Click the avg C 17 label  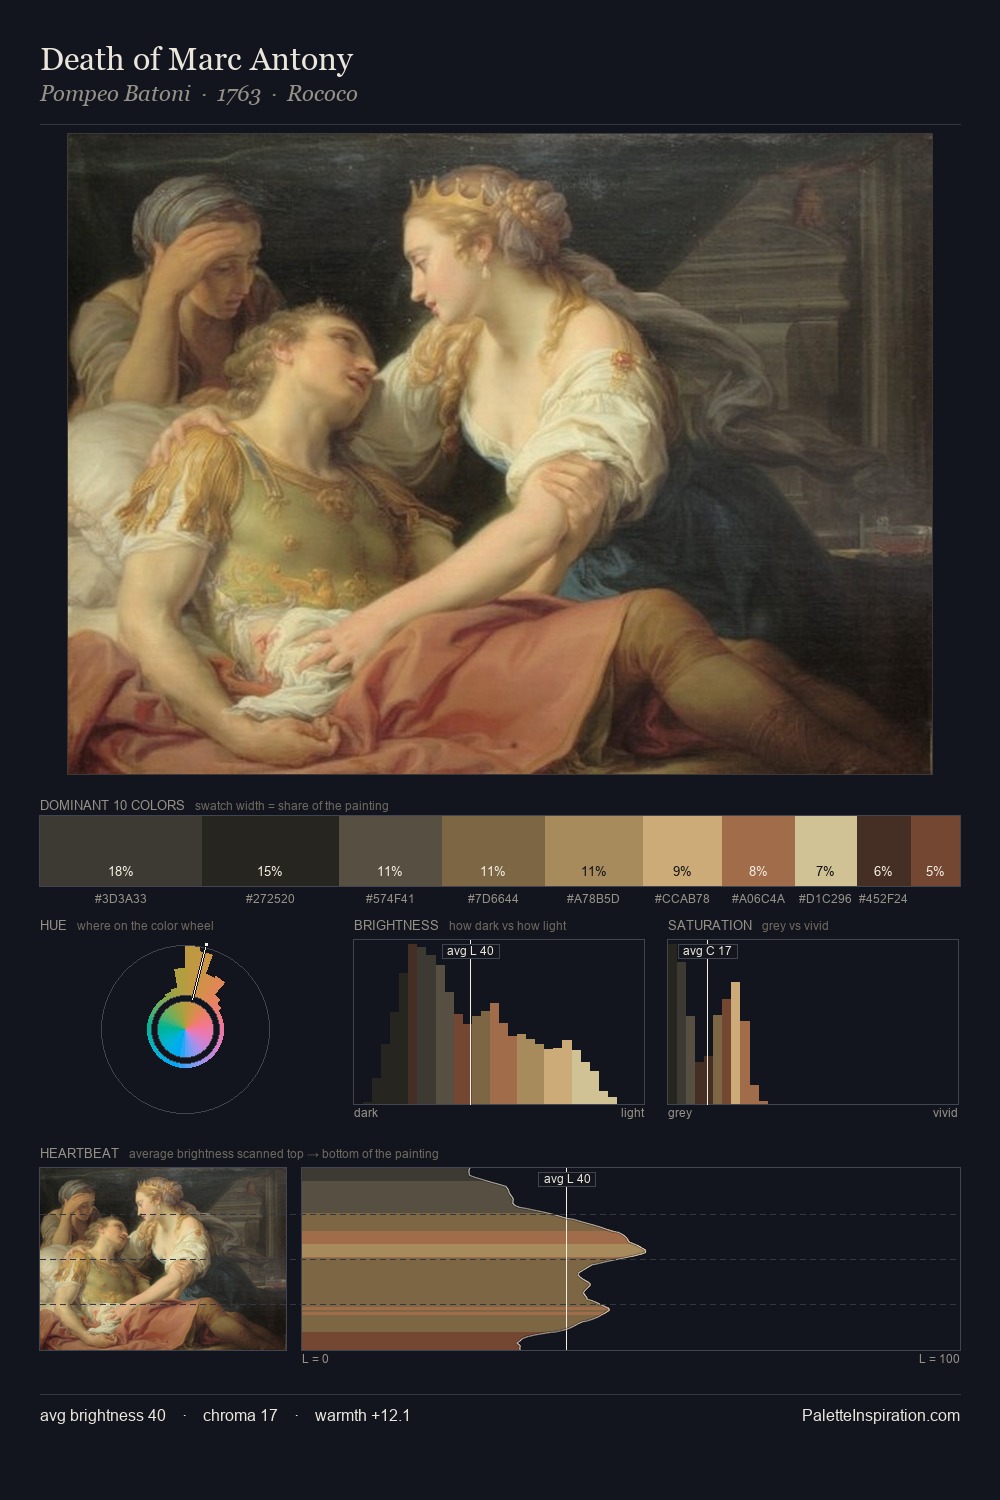(x=707, y=951)
